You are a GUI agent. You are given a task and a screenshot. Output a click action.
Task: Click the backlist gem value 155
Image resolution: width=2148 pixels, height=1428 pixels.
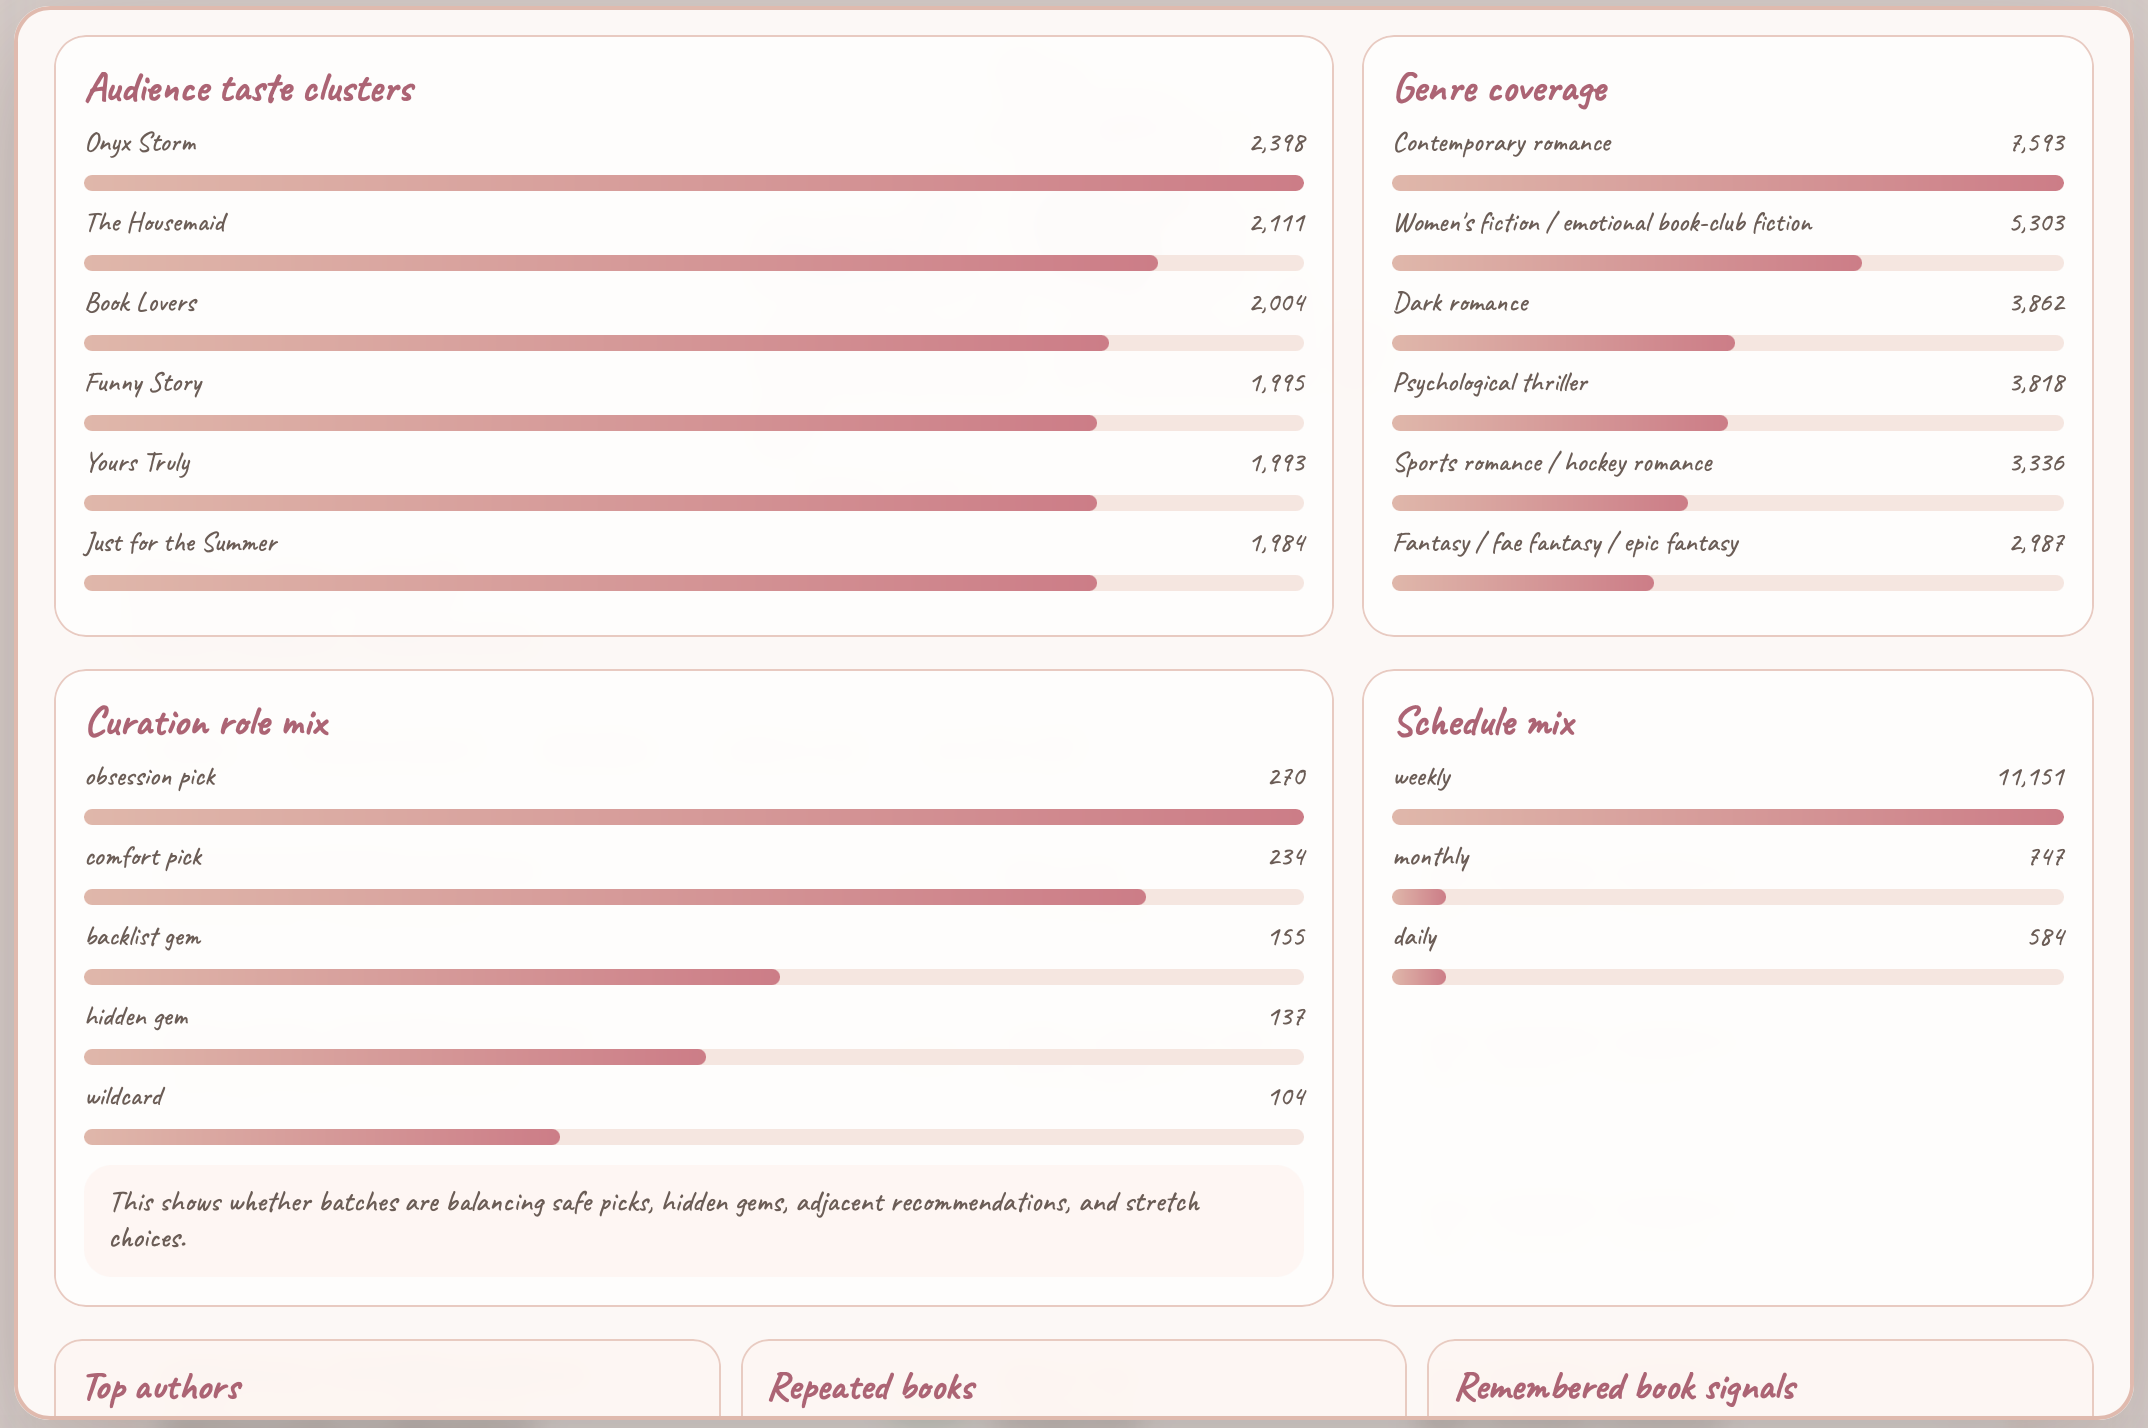[x=1288, y=937]
